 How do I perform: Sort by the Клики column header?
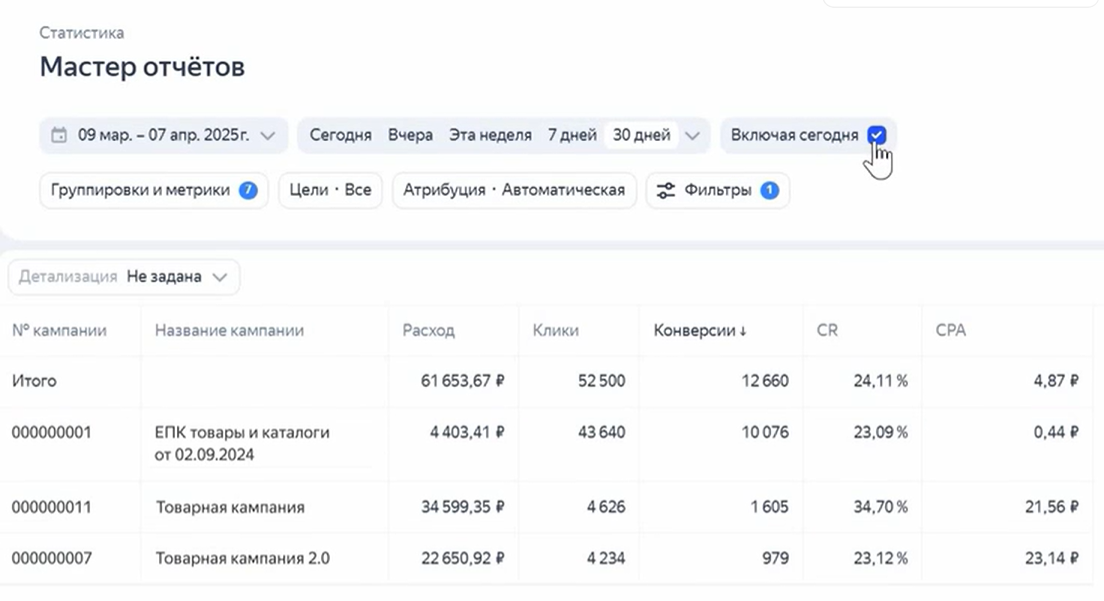point(555,330)
